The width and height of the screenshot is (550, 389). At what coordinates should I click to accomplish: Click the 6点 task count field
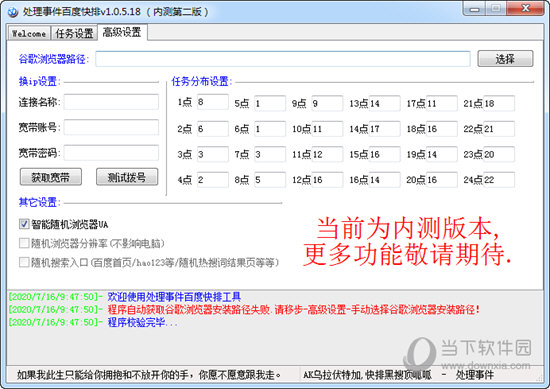[270, 129]
